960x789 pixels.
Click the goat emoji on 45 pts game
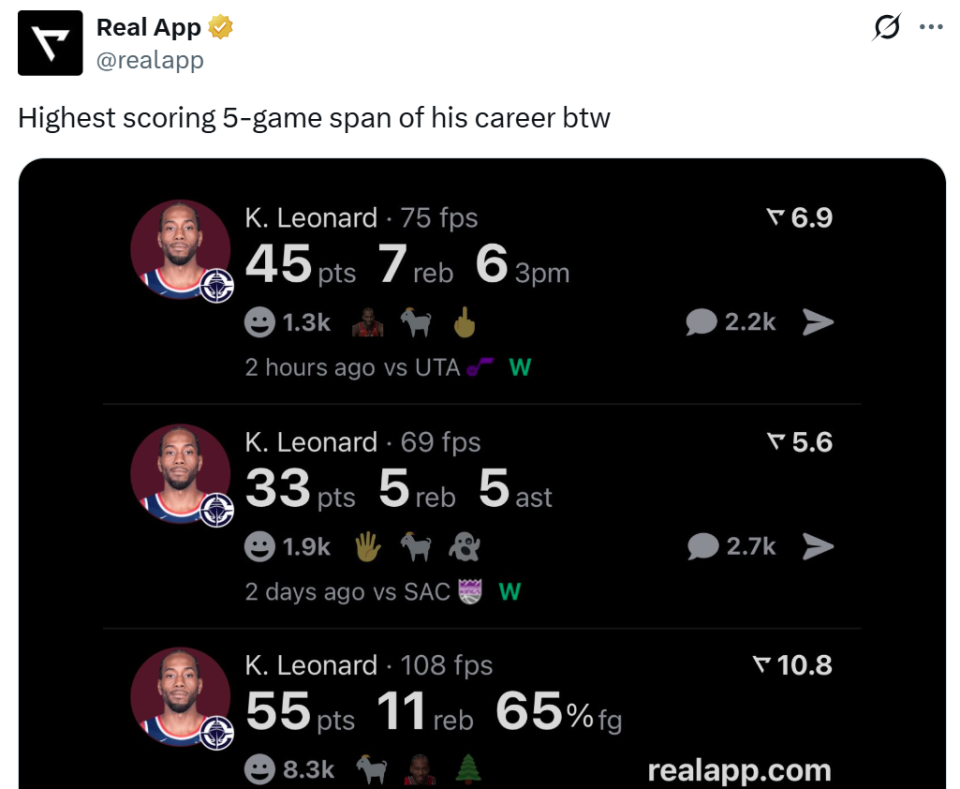coord(416,322)
